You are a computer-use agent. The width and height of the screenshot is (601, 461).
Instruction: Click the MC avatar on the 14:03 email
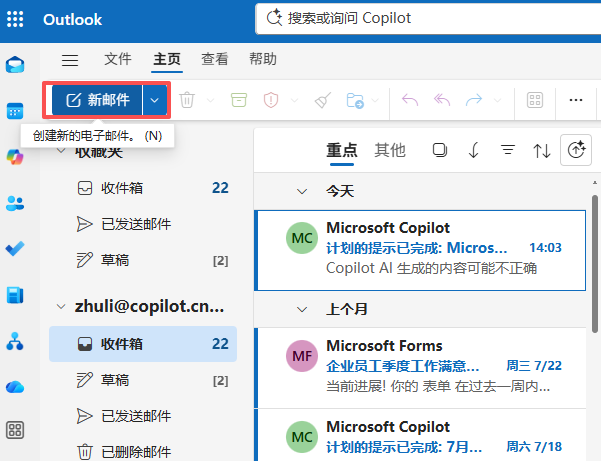point(302,238)
